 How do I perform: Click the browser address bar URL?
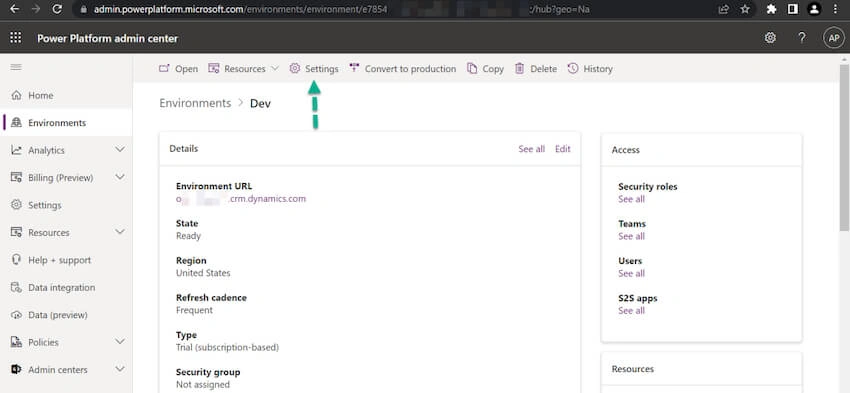342,9
